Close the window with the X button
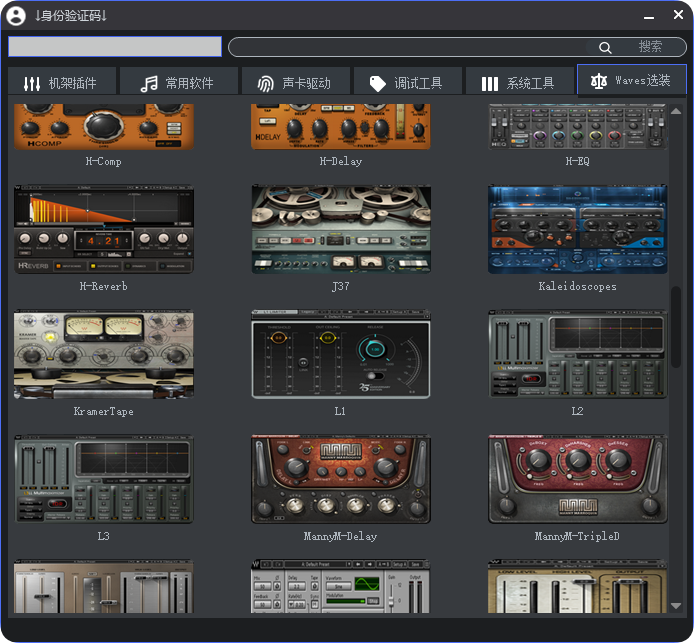The width and height of the screenshot is (694, 643). click(x=678, y=15)
